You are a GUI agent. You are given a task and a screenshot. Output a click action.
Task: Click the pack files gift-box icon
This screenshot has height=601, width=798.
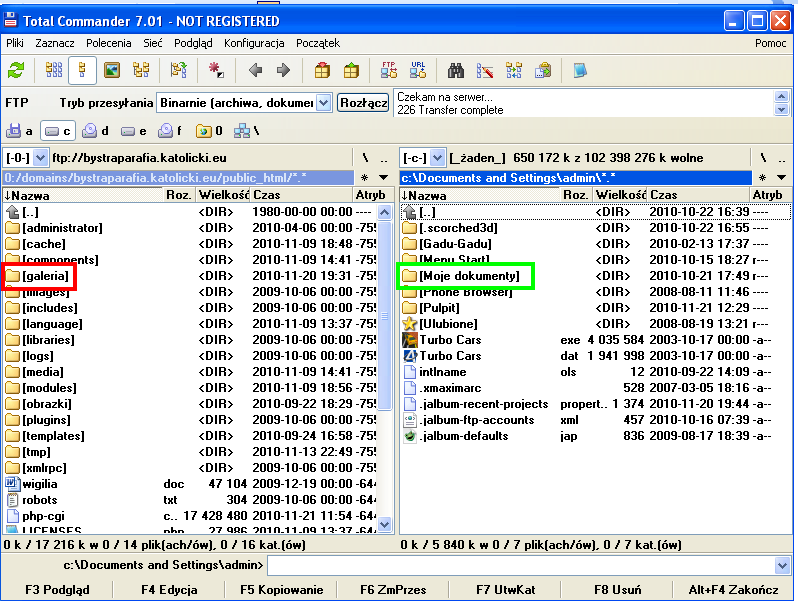click(321, 70)
